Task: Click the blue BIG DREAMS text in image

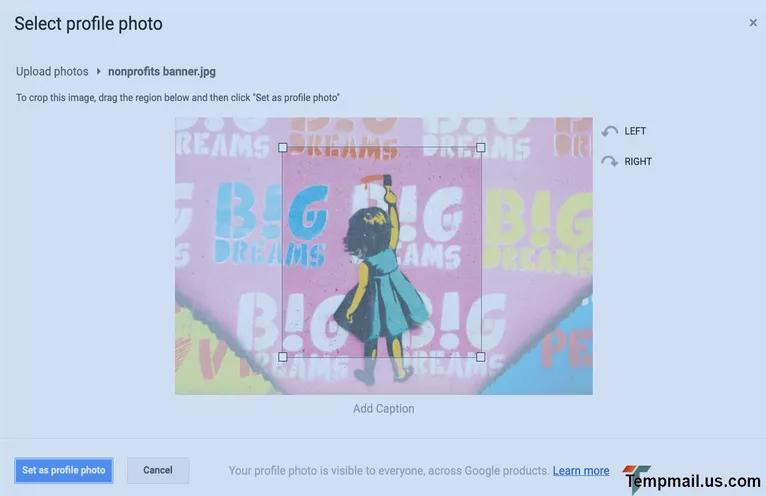Action: coord(271,225)
